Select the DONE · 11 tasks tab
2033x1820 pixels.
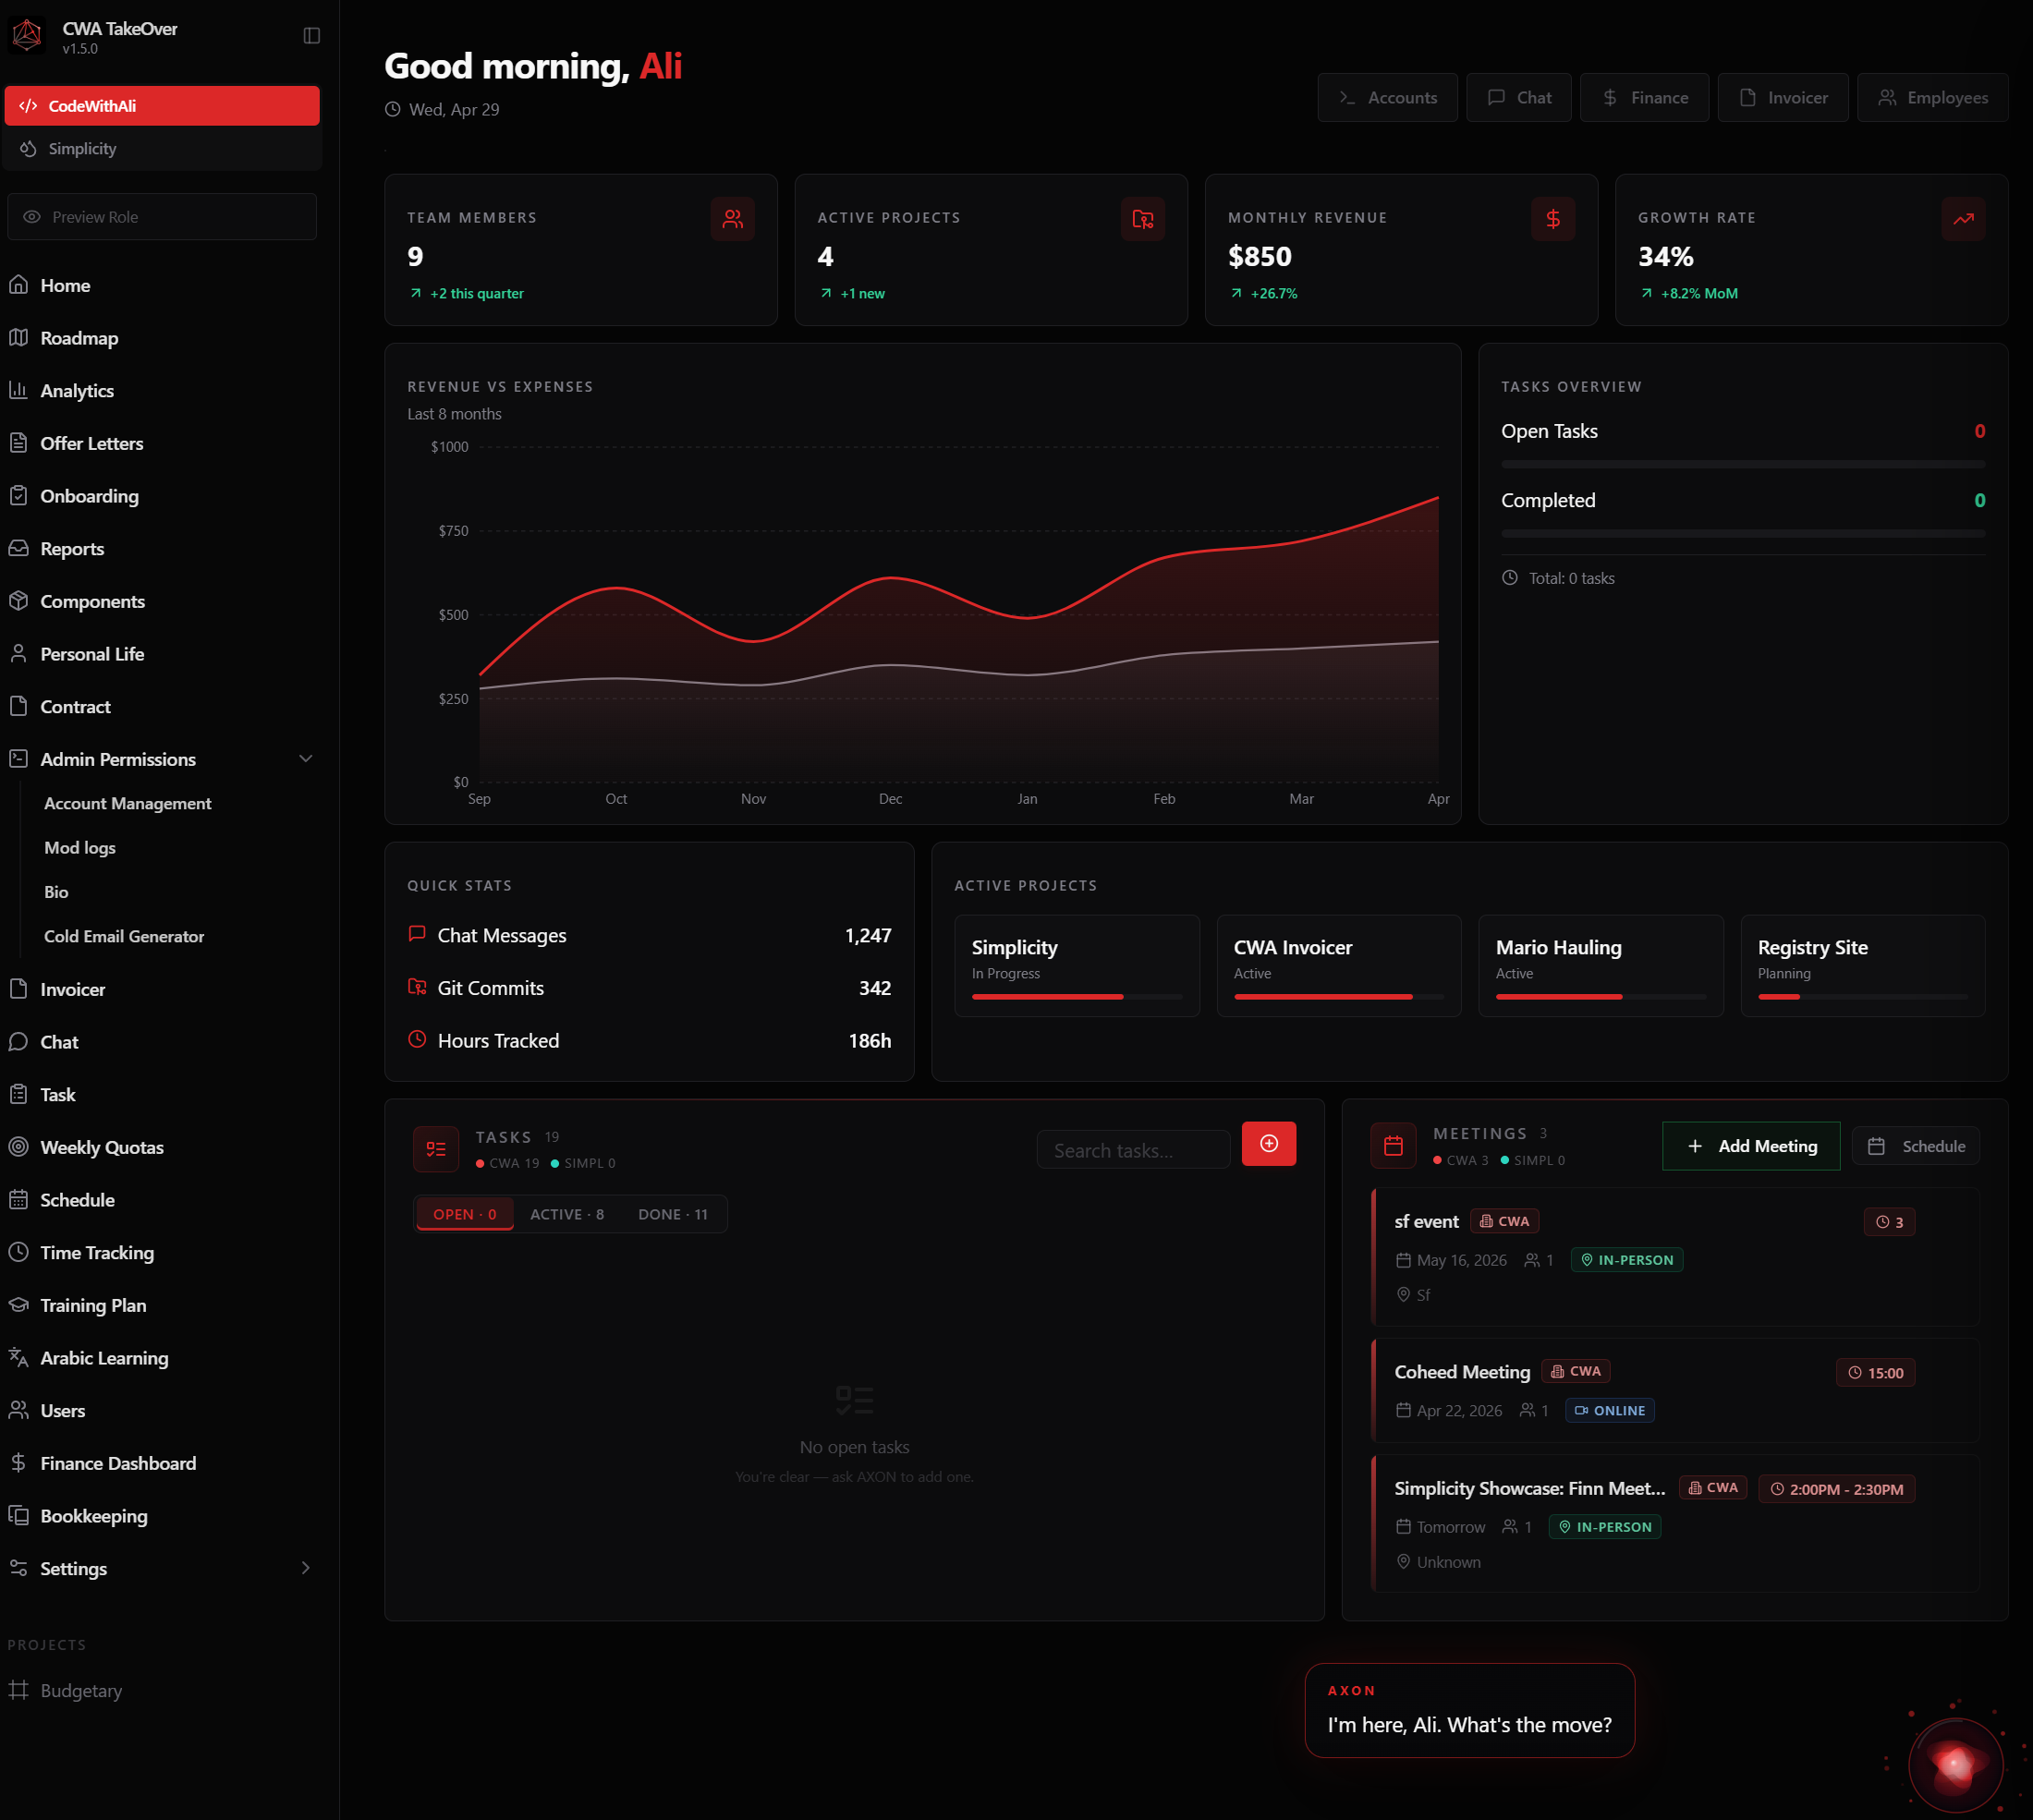coord(673,1214)
